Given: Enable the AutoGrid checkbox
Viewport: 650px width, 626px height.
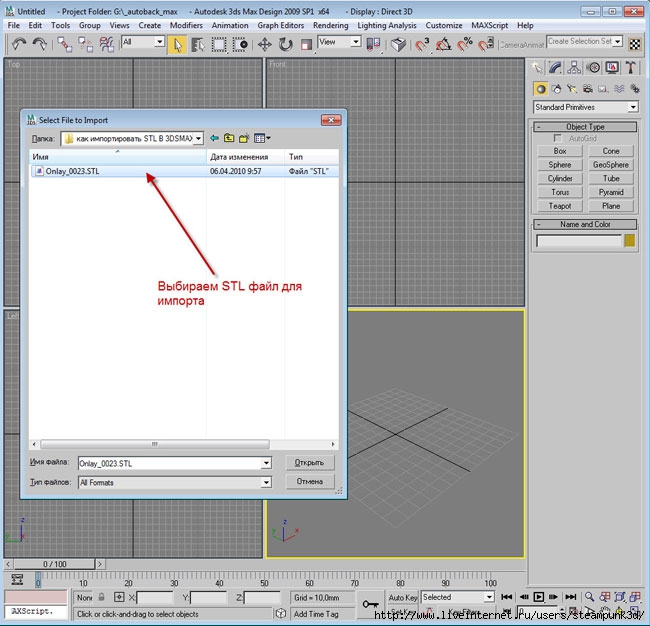Looking at the screenshot, I should click(558, 138).
